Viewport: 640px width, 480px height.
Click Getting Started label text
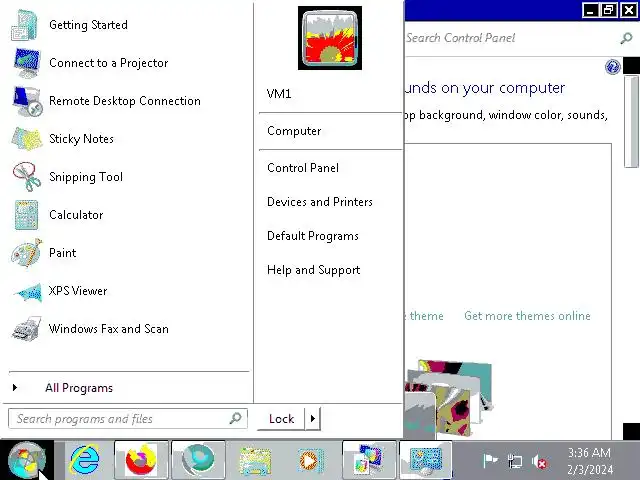pos(88,25)
